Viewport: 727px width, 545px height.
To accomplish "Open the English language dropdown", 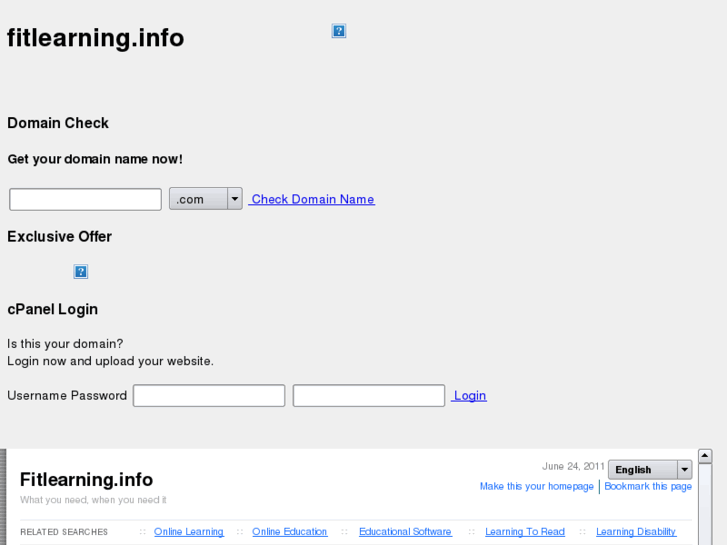I will click(x=650, y=469).
